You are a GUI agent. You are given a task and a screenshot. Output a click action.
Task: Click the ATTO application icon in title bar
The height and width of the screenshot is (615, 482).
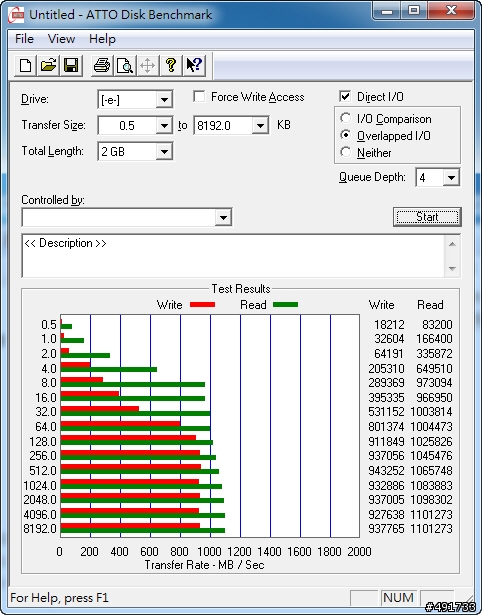click(x=16, y=15)
